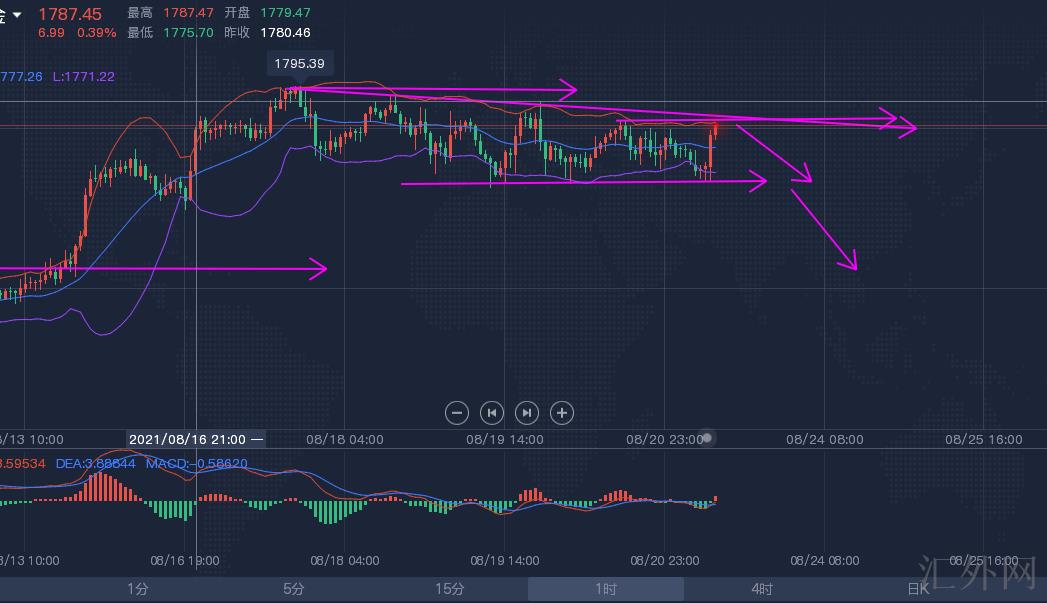Screen dimensions: 1047x603
Task: Jump to previous candles with skip-back icon
Action: (x=492, y=412)
